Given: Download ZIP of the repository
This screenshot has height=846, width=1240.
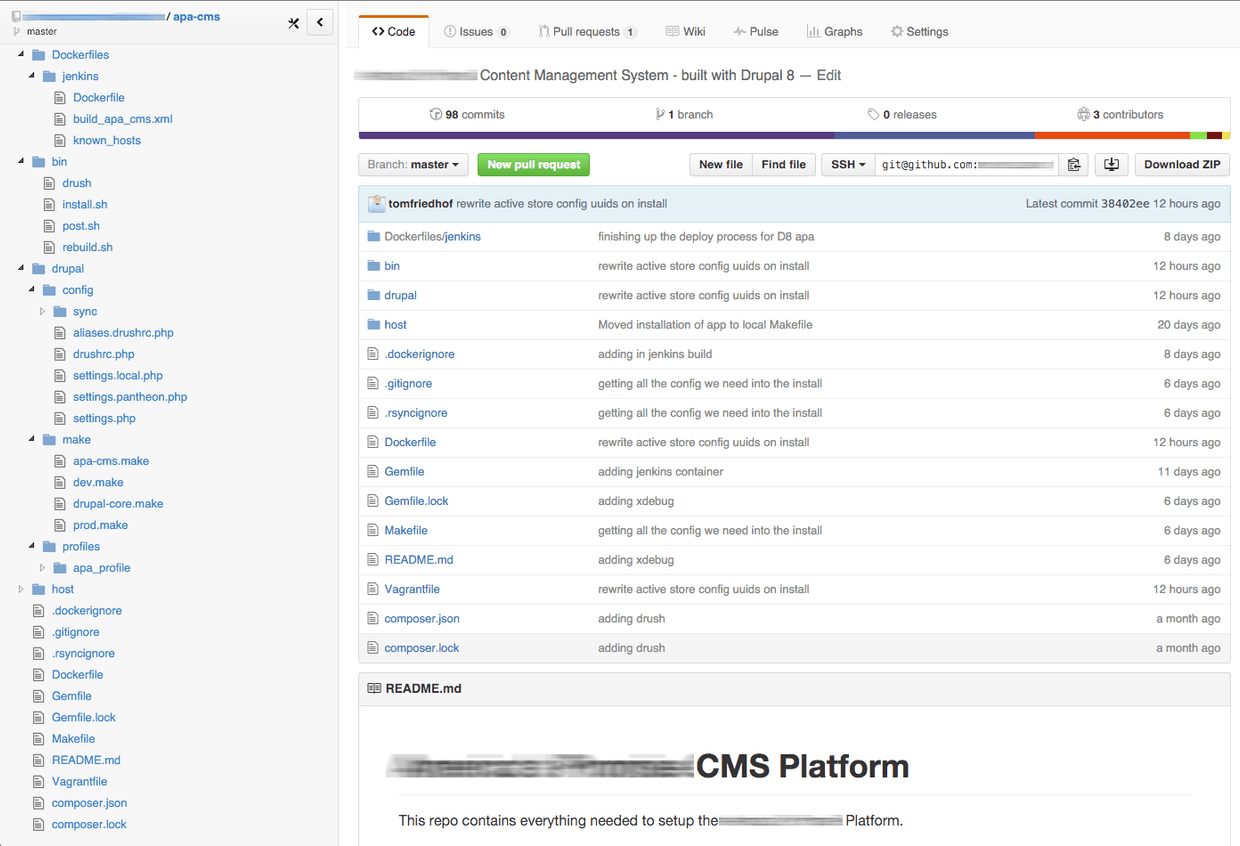Looking at the screenshot, I should (1182, 165).
